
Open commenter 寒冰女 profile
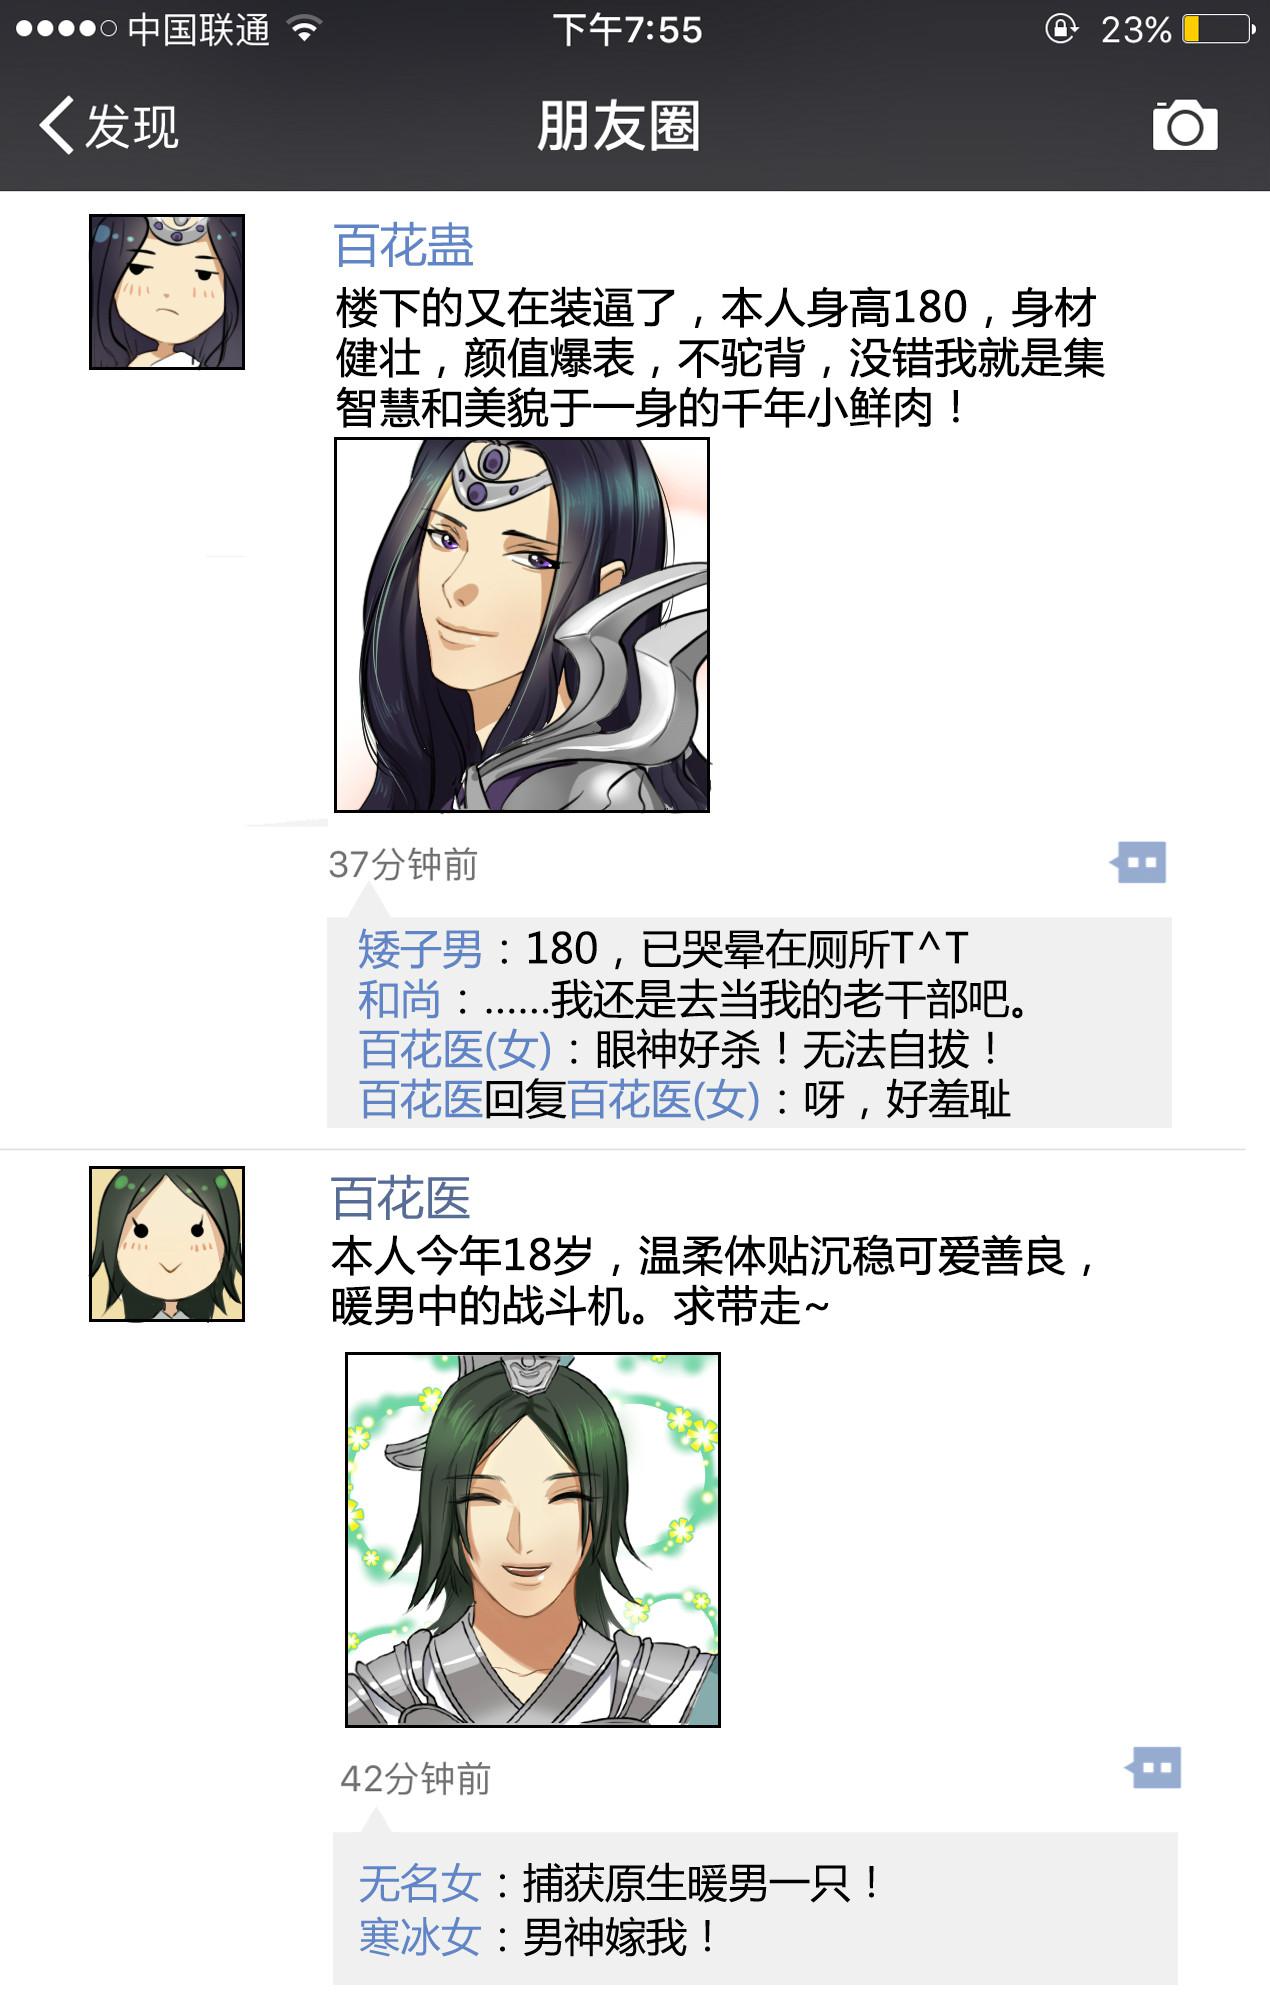420,1937
